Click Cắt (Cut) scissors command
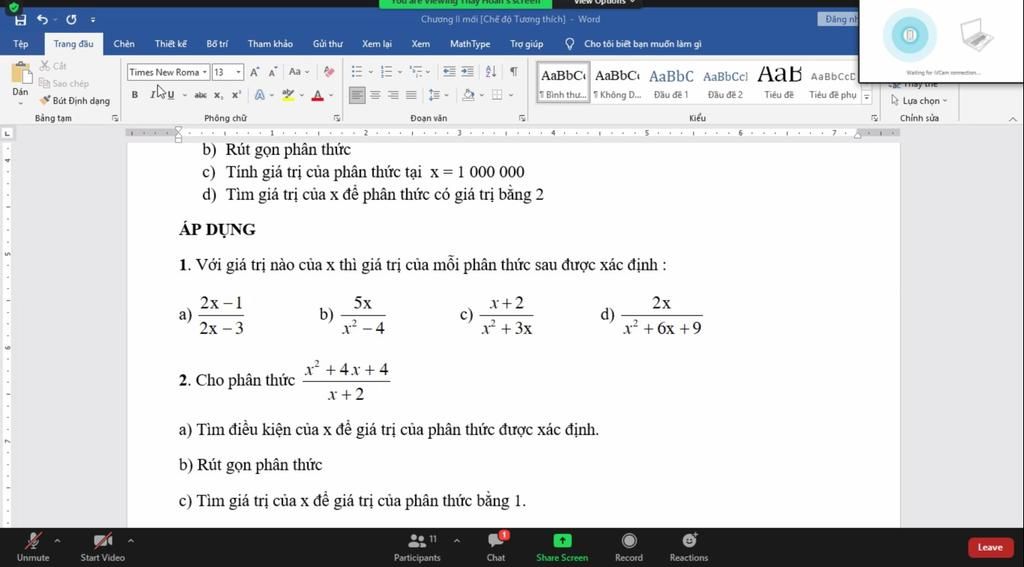This screenshot has height=567, width=1024. click(53, 66)
